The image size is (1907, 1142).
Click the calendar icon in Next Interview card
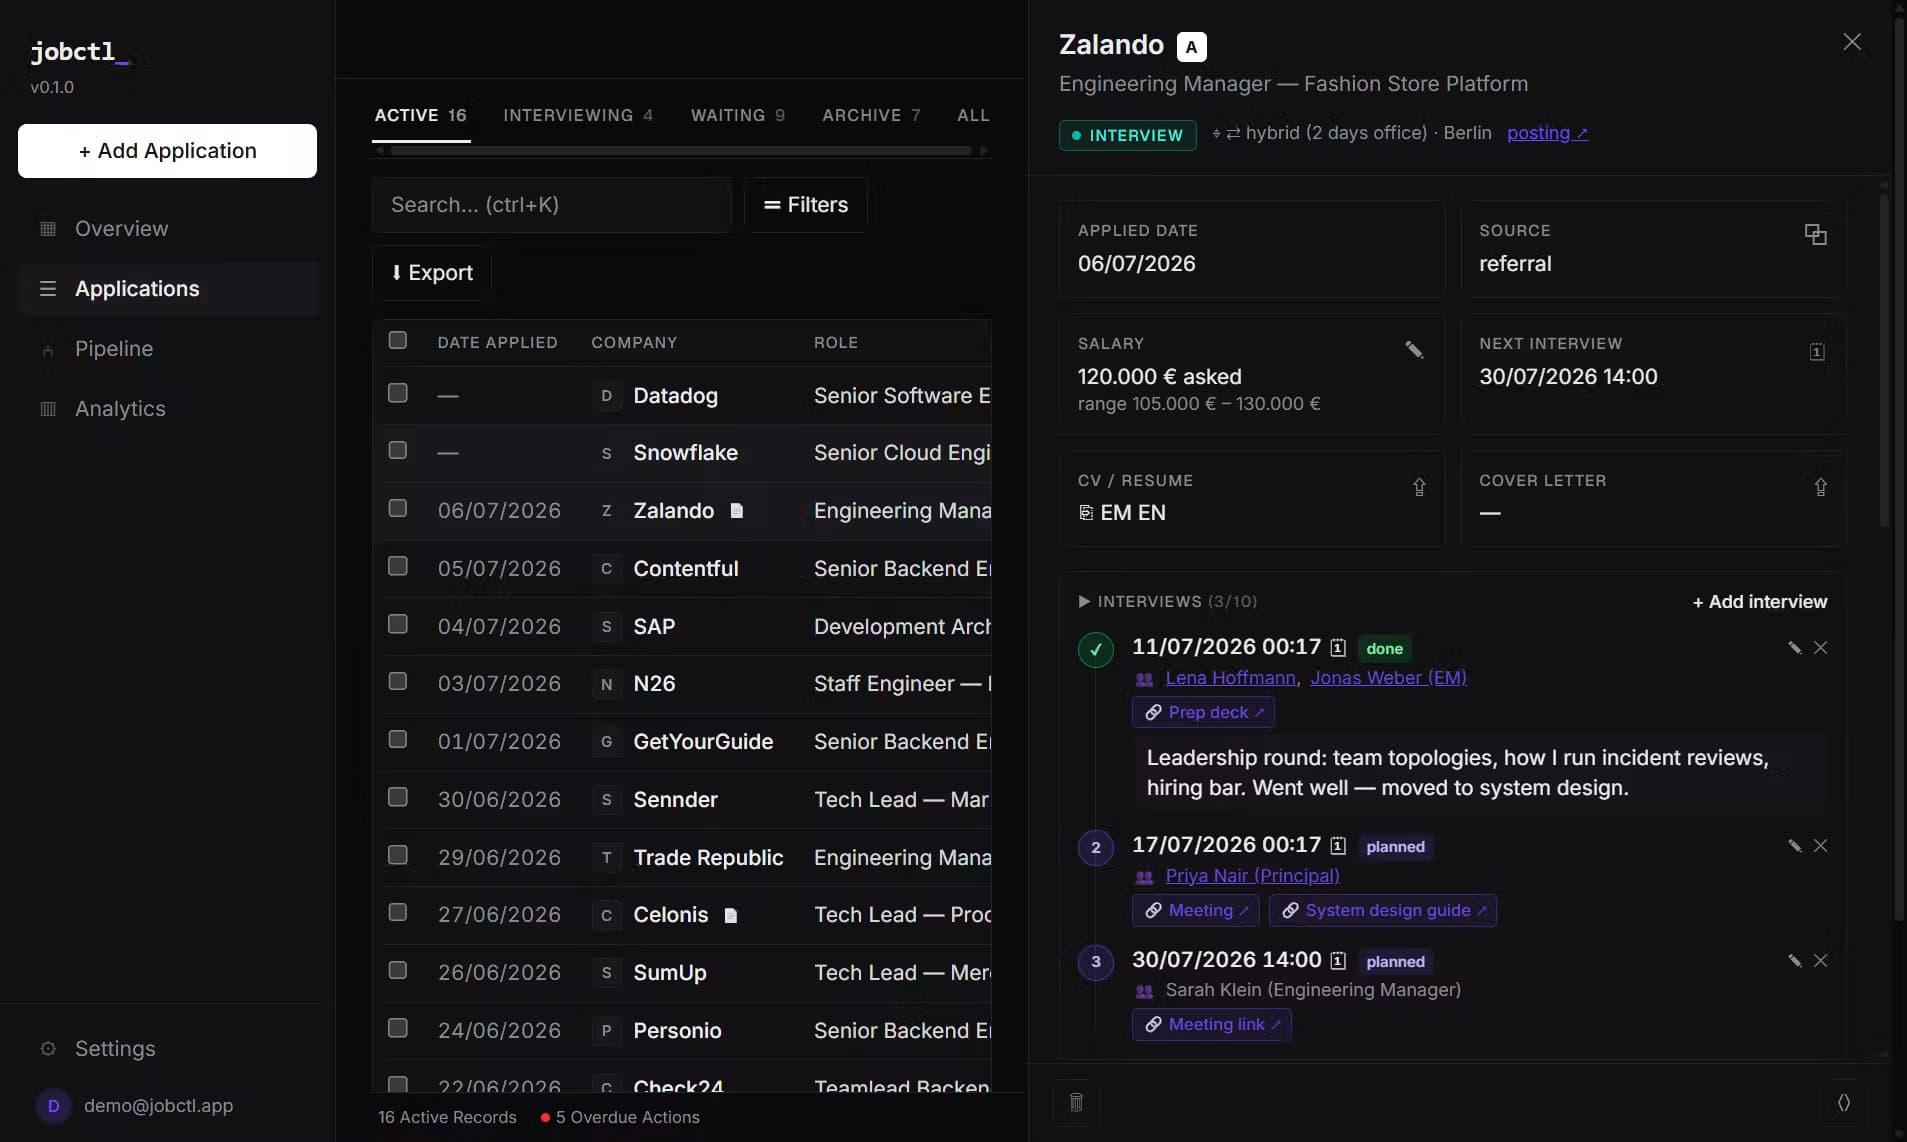pyautogui.click(x=1817, y=351)
